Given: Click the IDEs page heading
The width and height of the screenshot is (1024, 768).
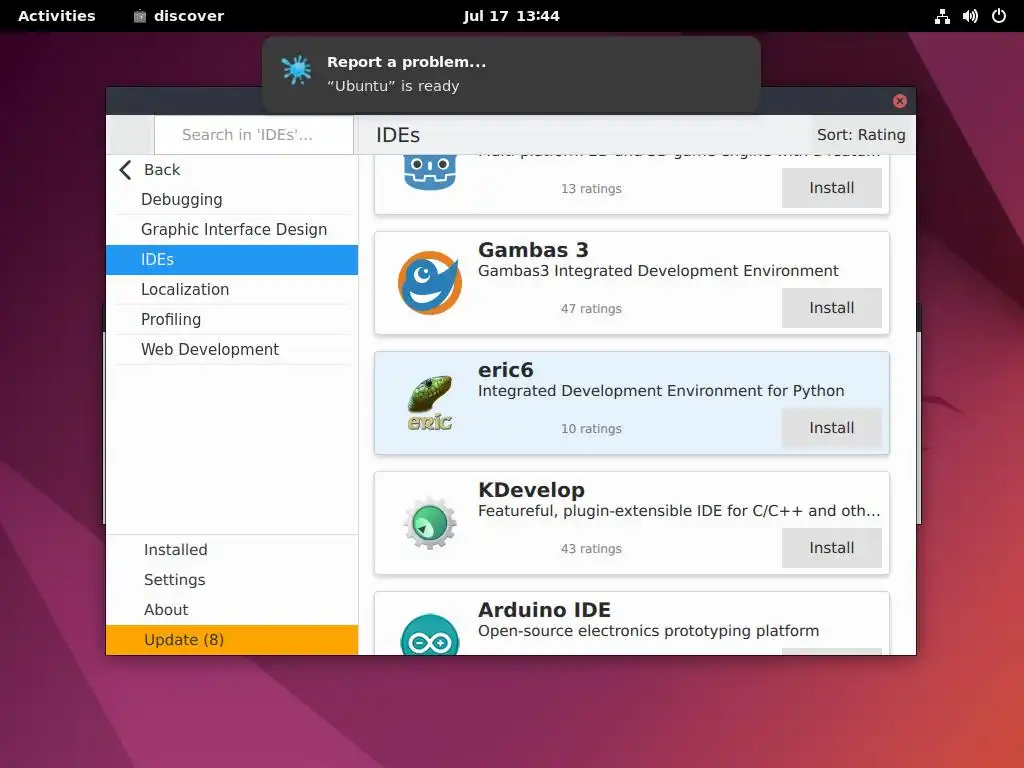Looking at the screenshot, I should pyautogui.click(x=398, y=135).
